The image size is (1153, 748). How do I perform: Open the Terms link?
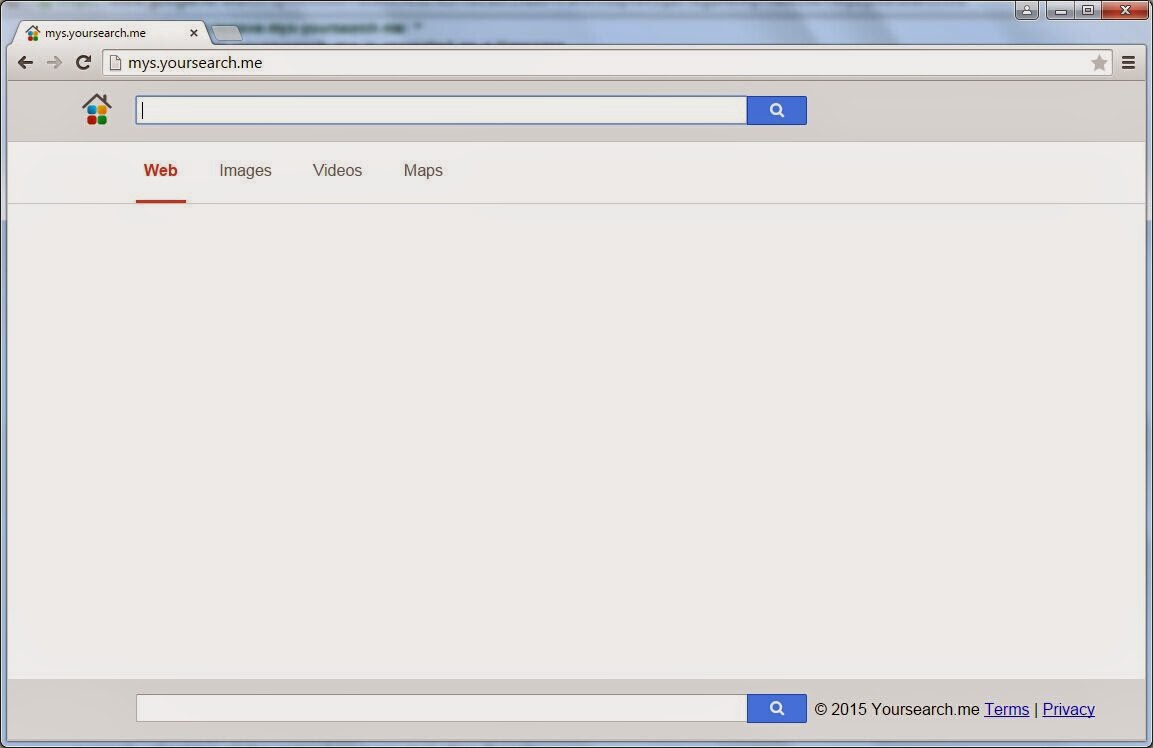tap(1007, 709)
